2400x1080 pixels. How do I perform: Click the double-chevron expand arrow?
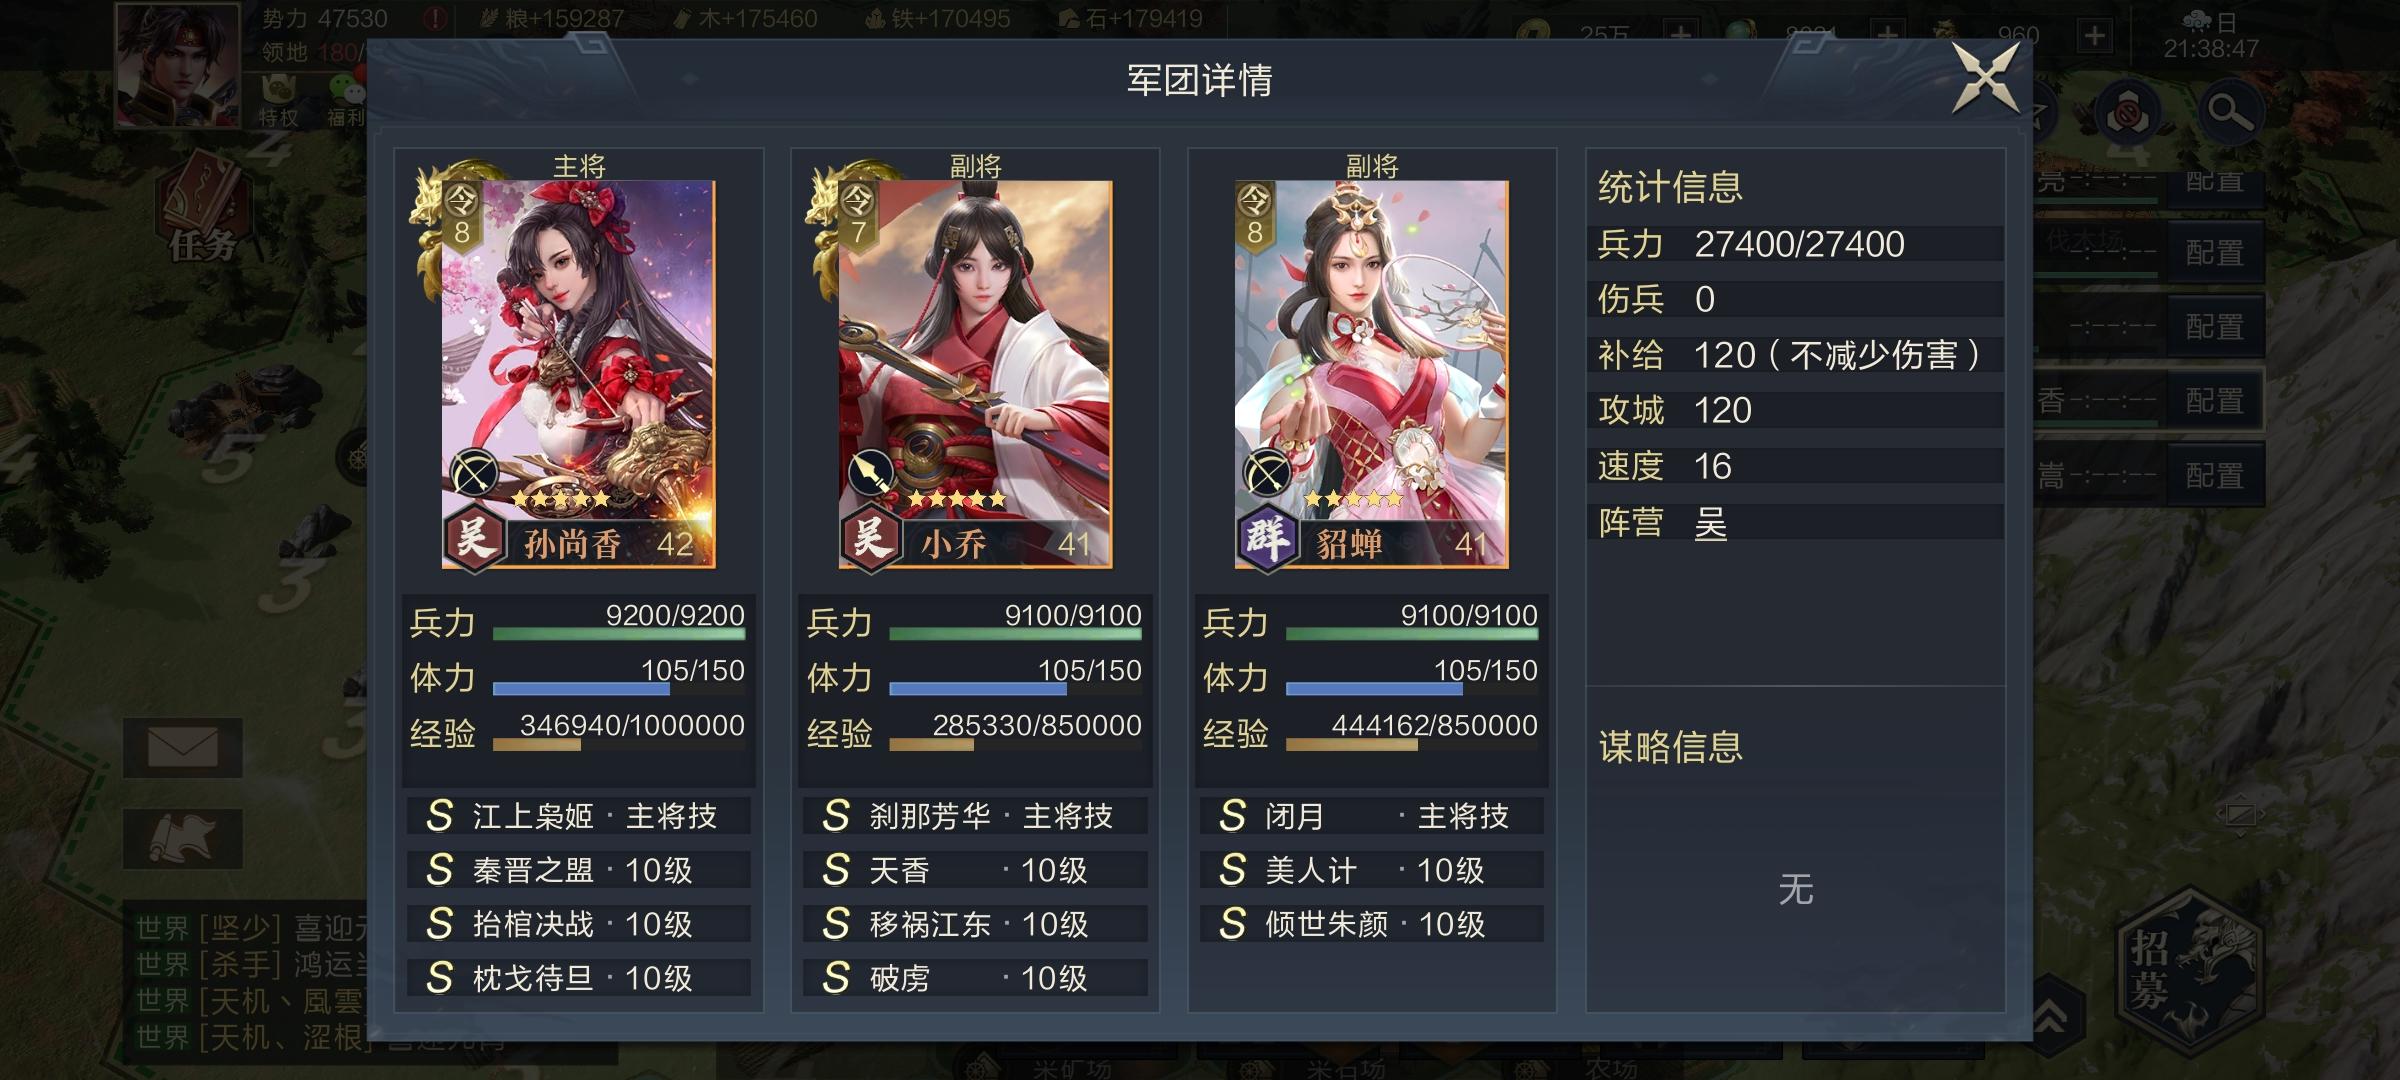2049,1018
